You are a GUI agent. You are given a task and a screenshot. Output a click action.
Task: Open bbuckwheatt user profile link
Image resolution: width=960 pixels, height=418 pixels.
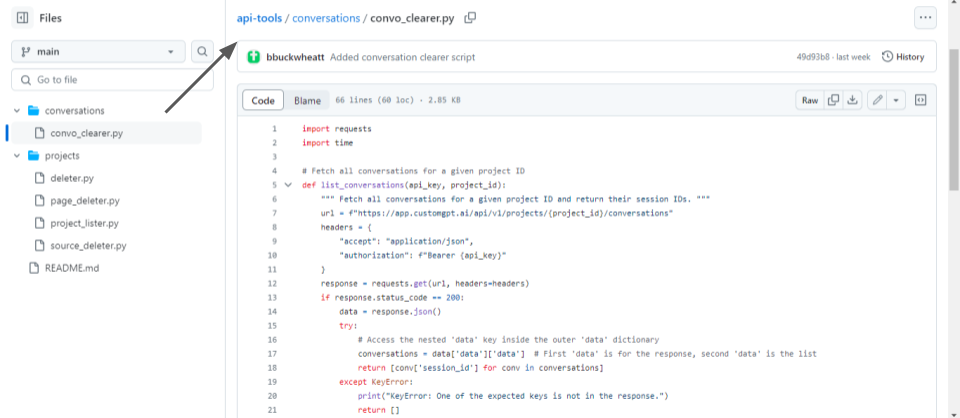(296, 57)
